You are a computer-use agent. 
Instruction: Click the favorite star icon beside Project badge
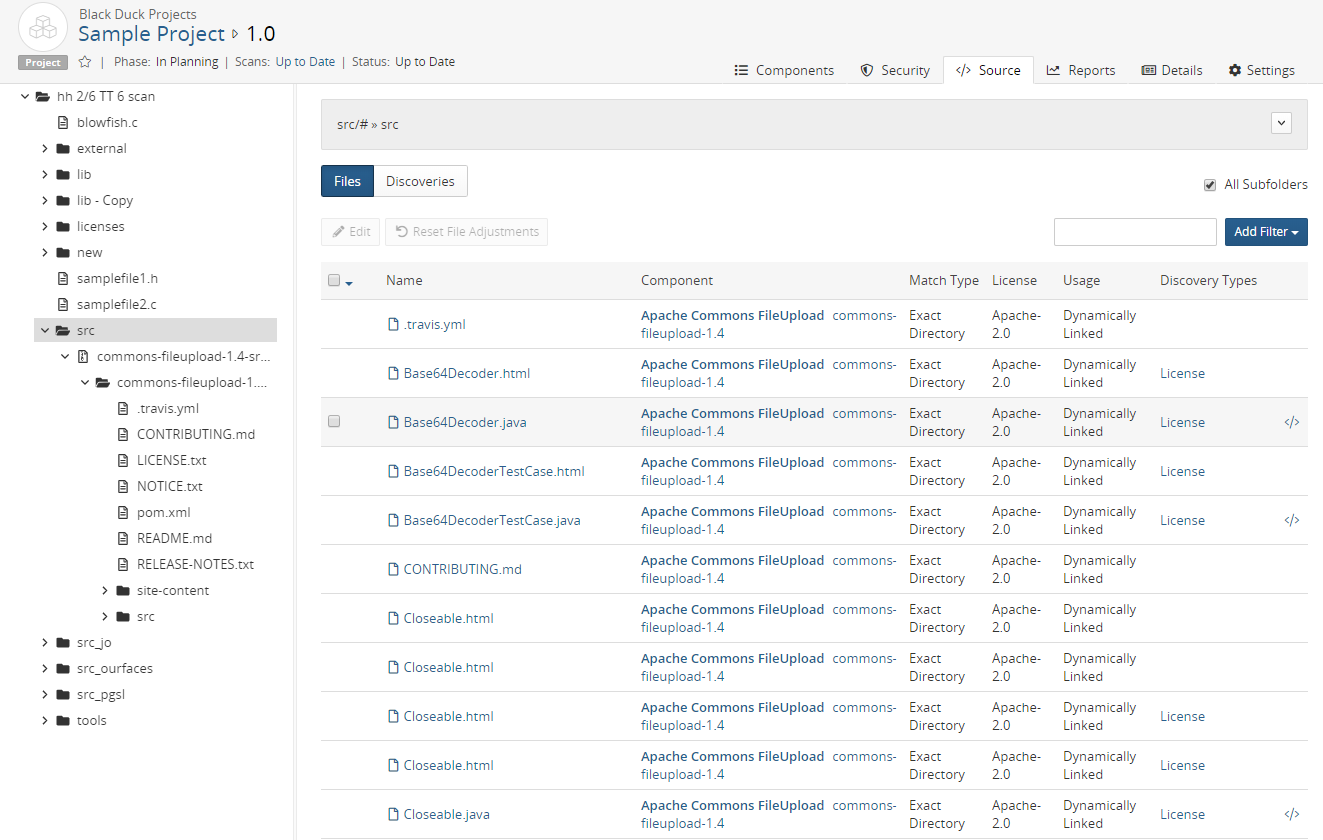[x=85, y=62]
